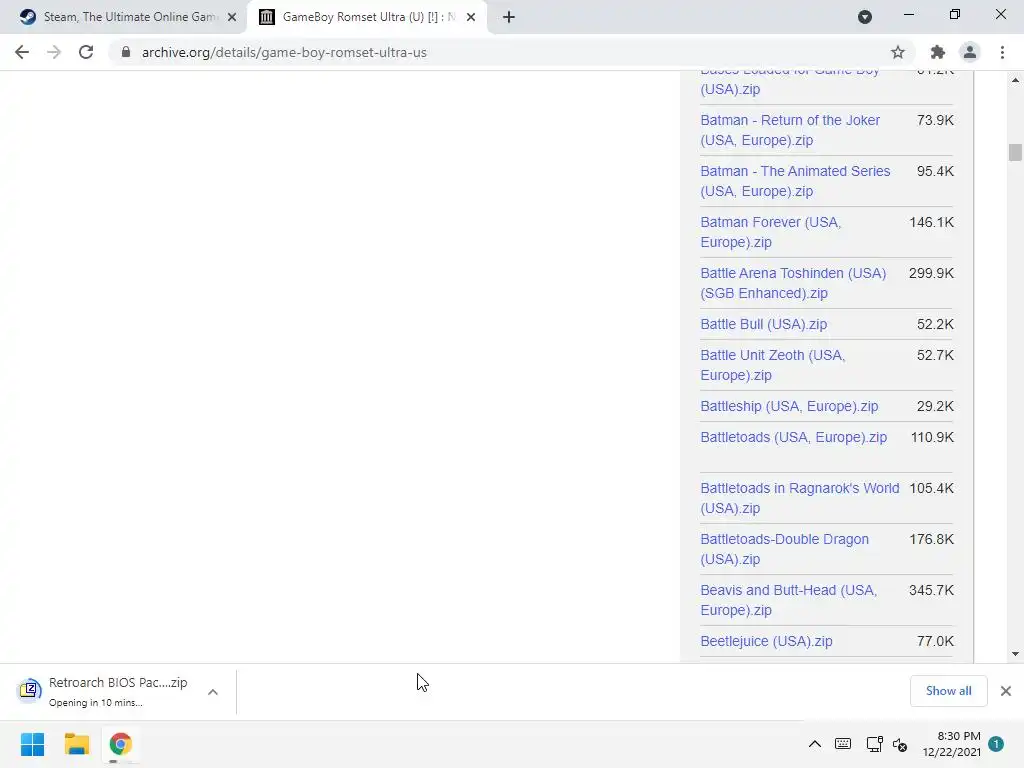Open the Windows Start menu
The image size is (1024, 768).
coord(33,744)
